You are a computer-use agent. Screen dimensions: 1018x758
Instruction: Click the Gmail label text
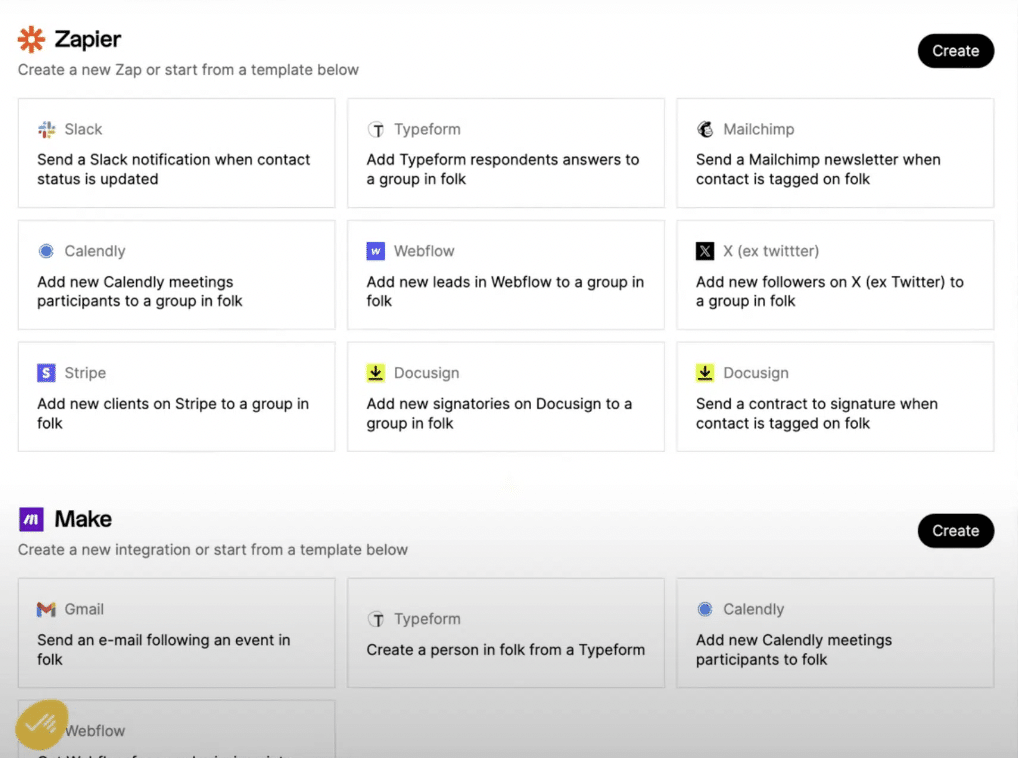(84, 609)
